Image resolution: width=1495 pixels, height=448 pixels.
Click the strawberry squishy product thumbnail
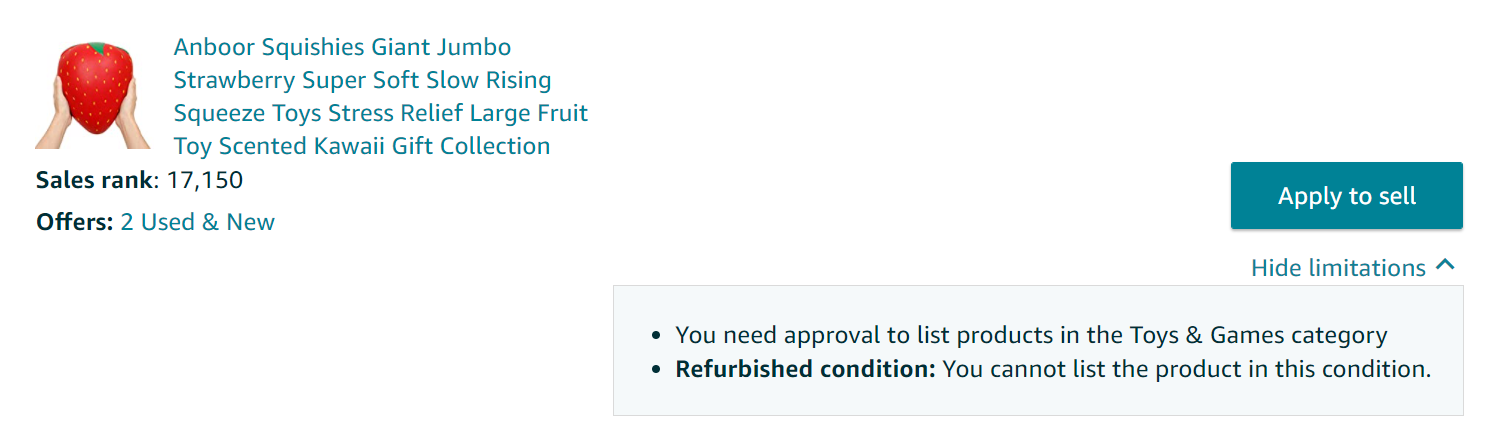coord(93,95)
